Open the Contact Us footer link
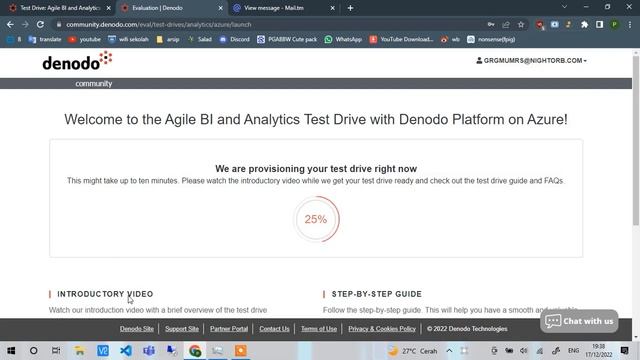 click(x=274, y=329)
